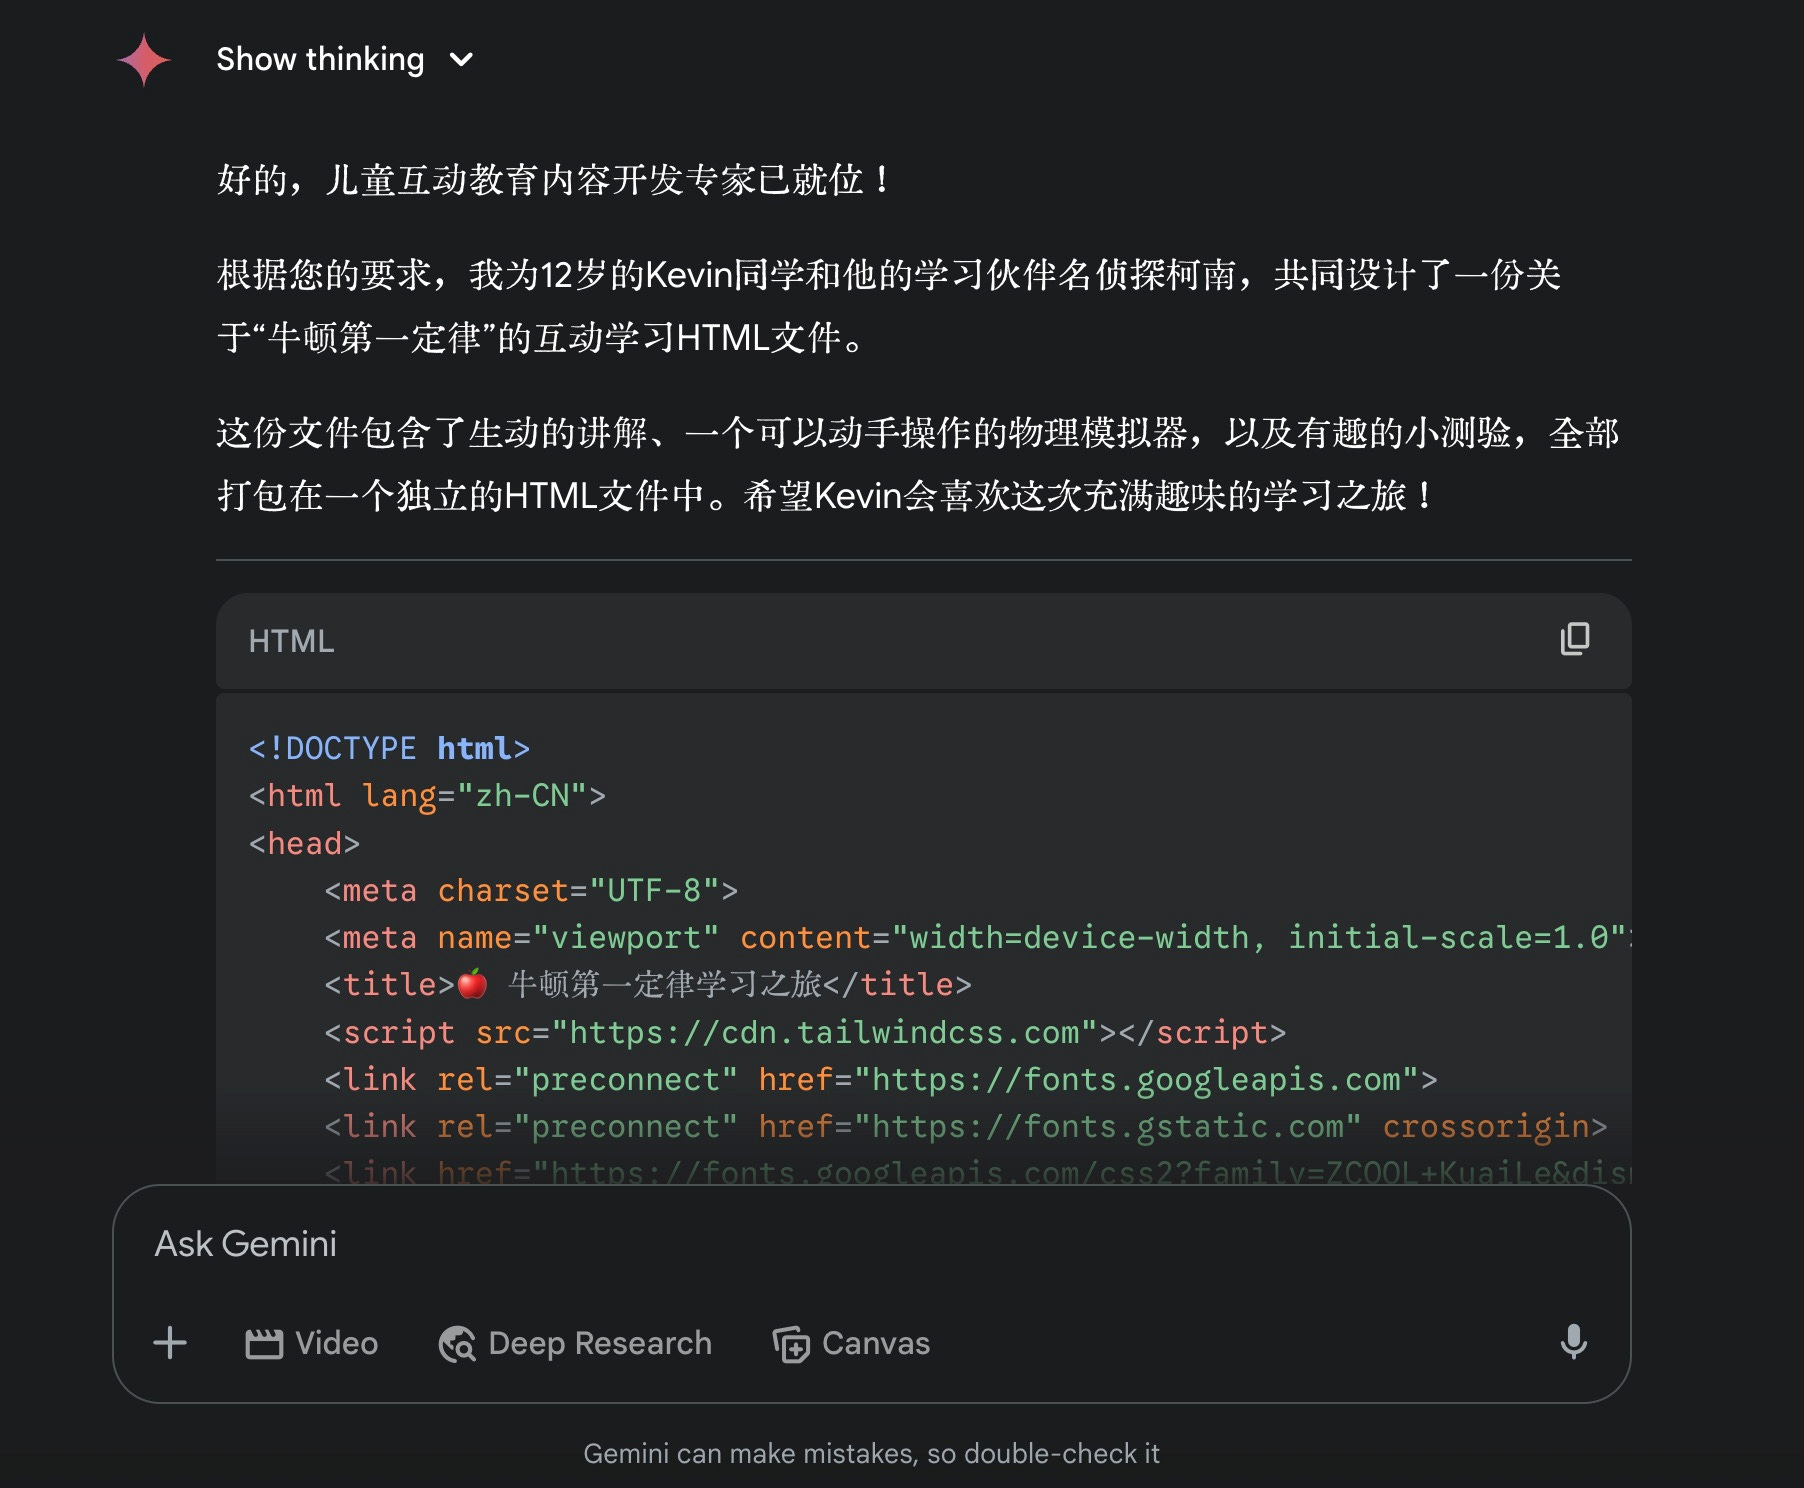Click the Deep Research magnifier icon
This screenshot has width=1804, height=1488.
[457, 1343]
